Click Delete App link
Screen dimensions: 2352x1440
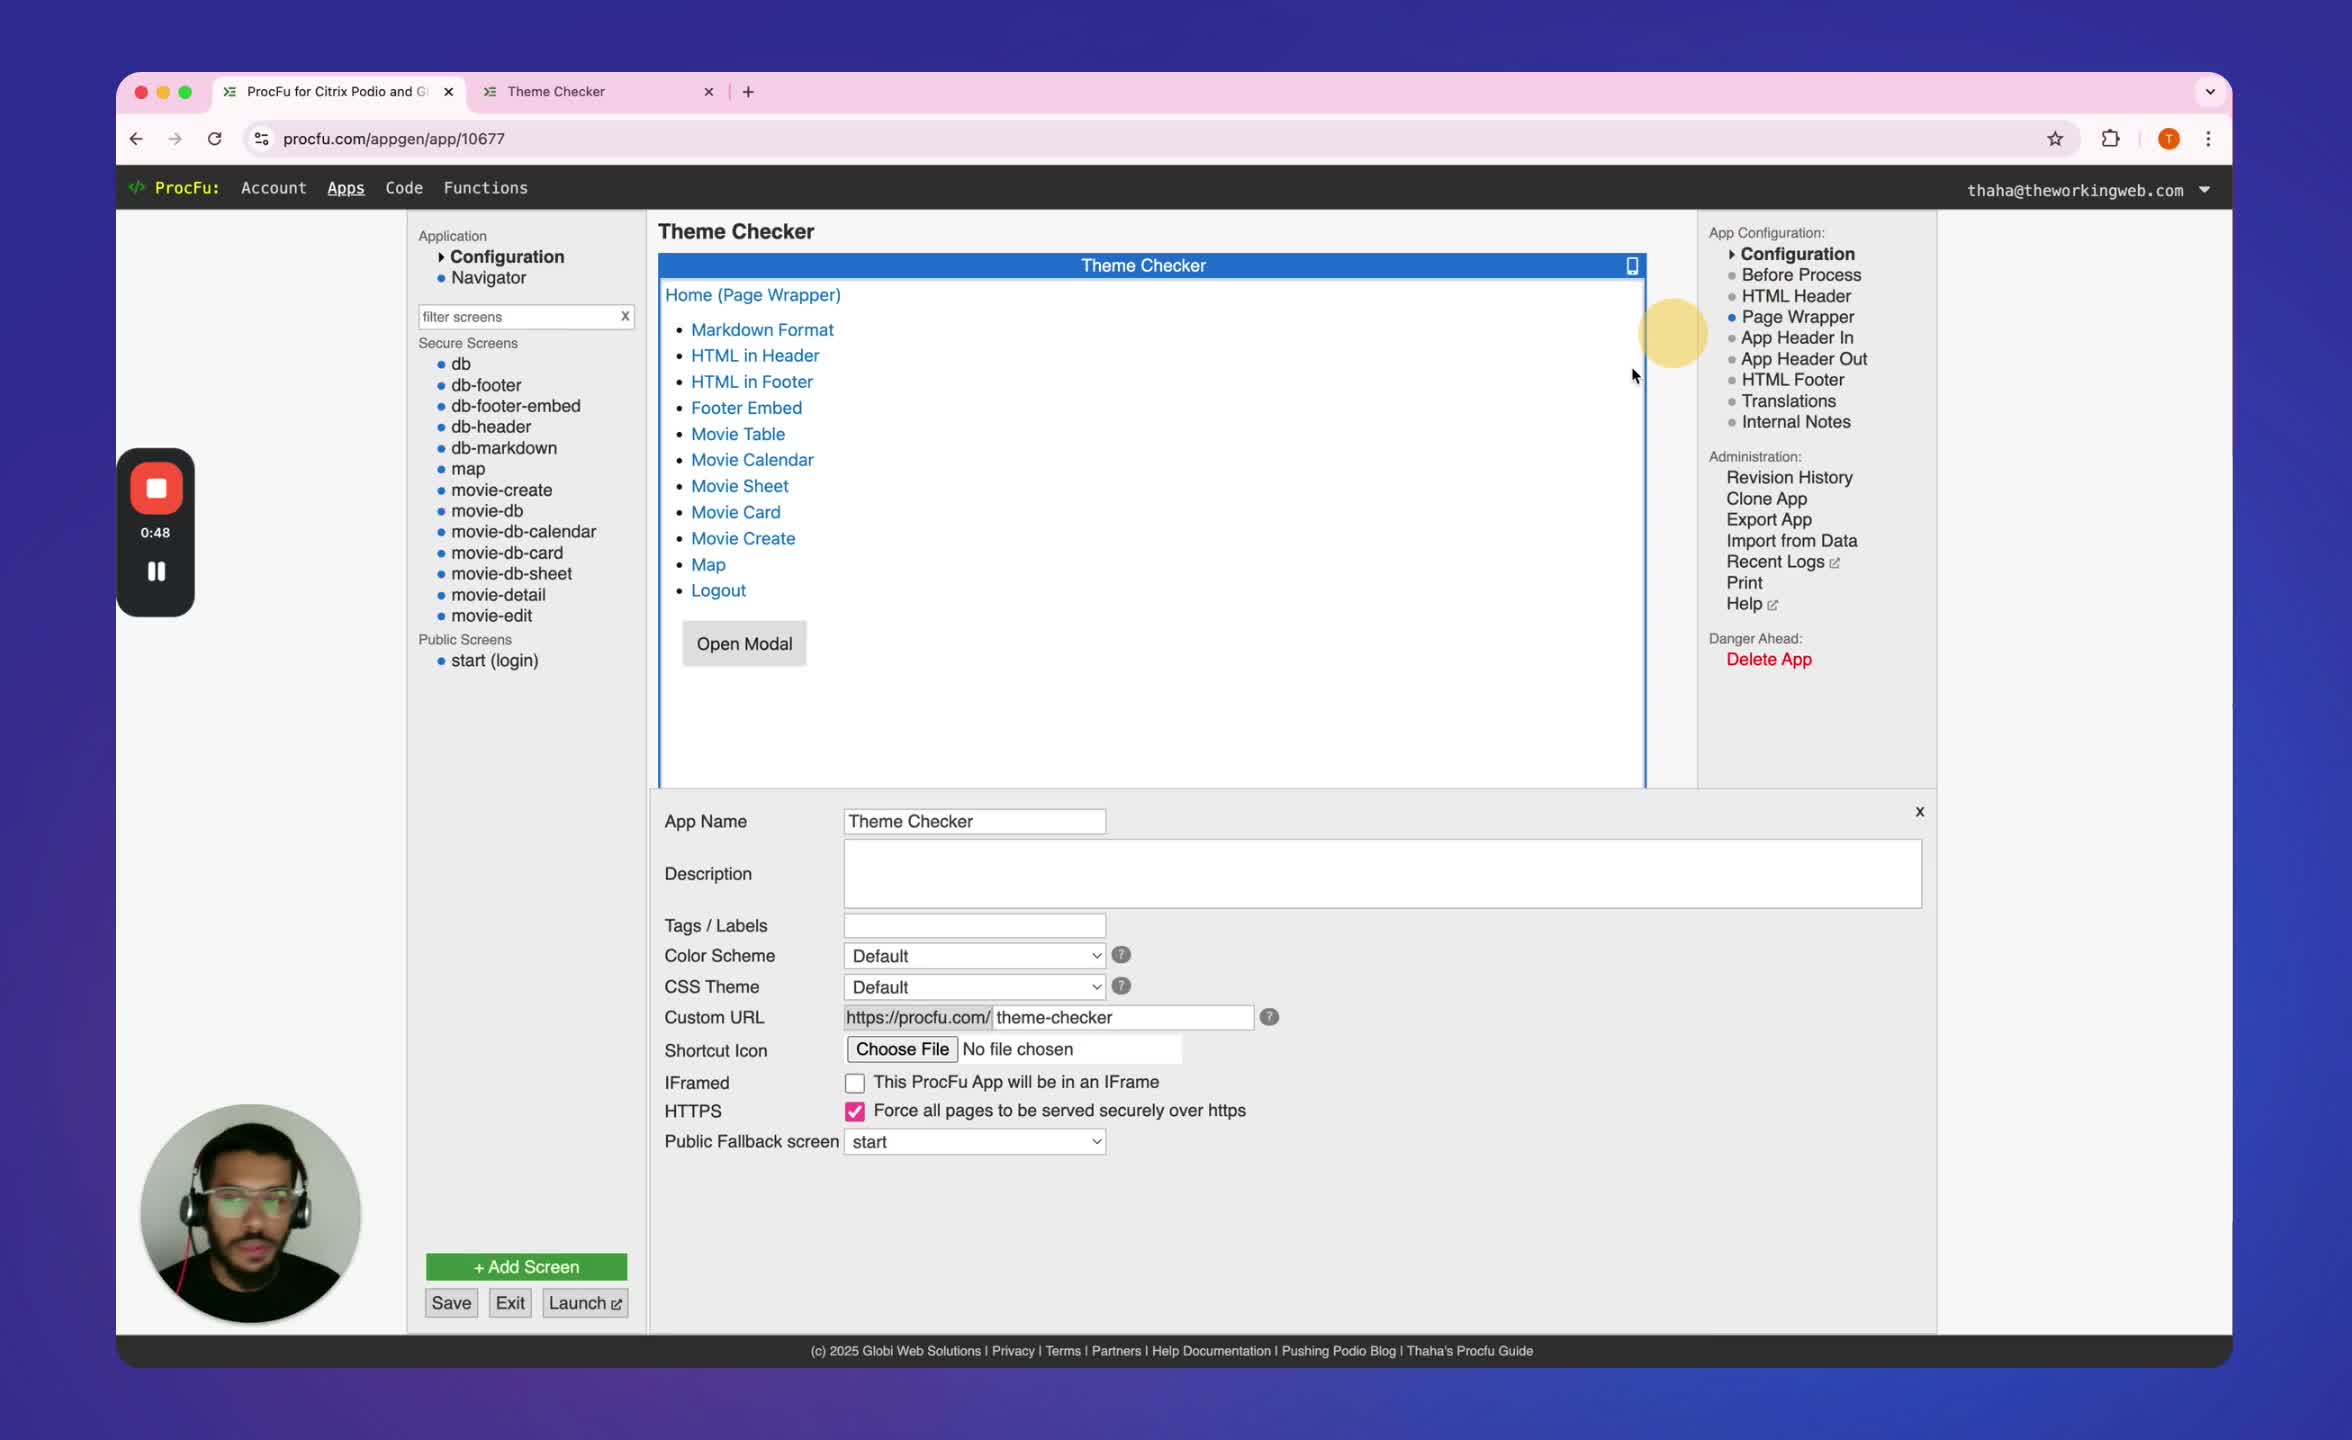click(1768, 659)
